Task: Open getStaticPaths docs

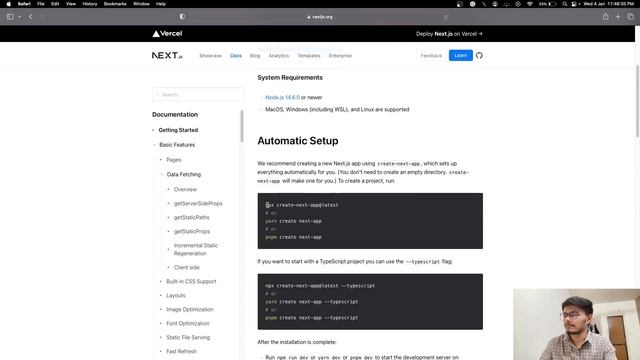Action: tap(191, 217)
